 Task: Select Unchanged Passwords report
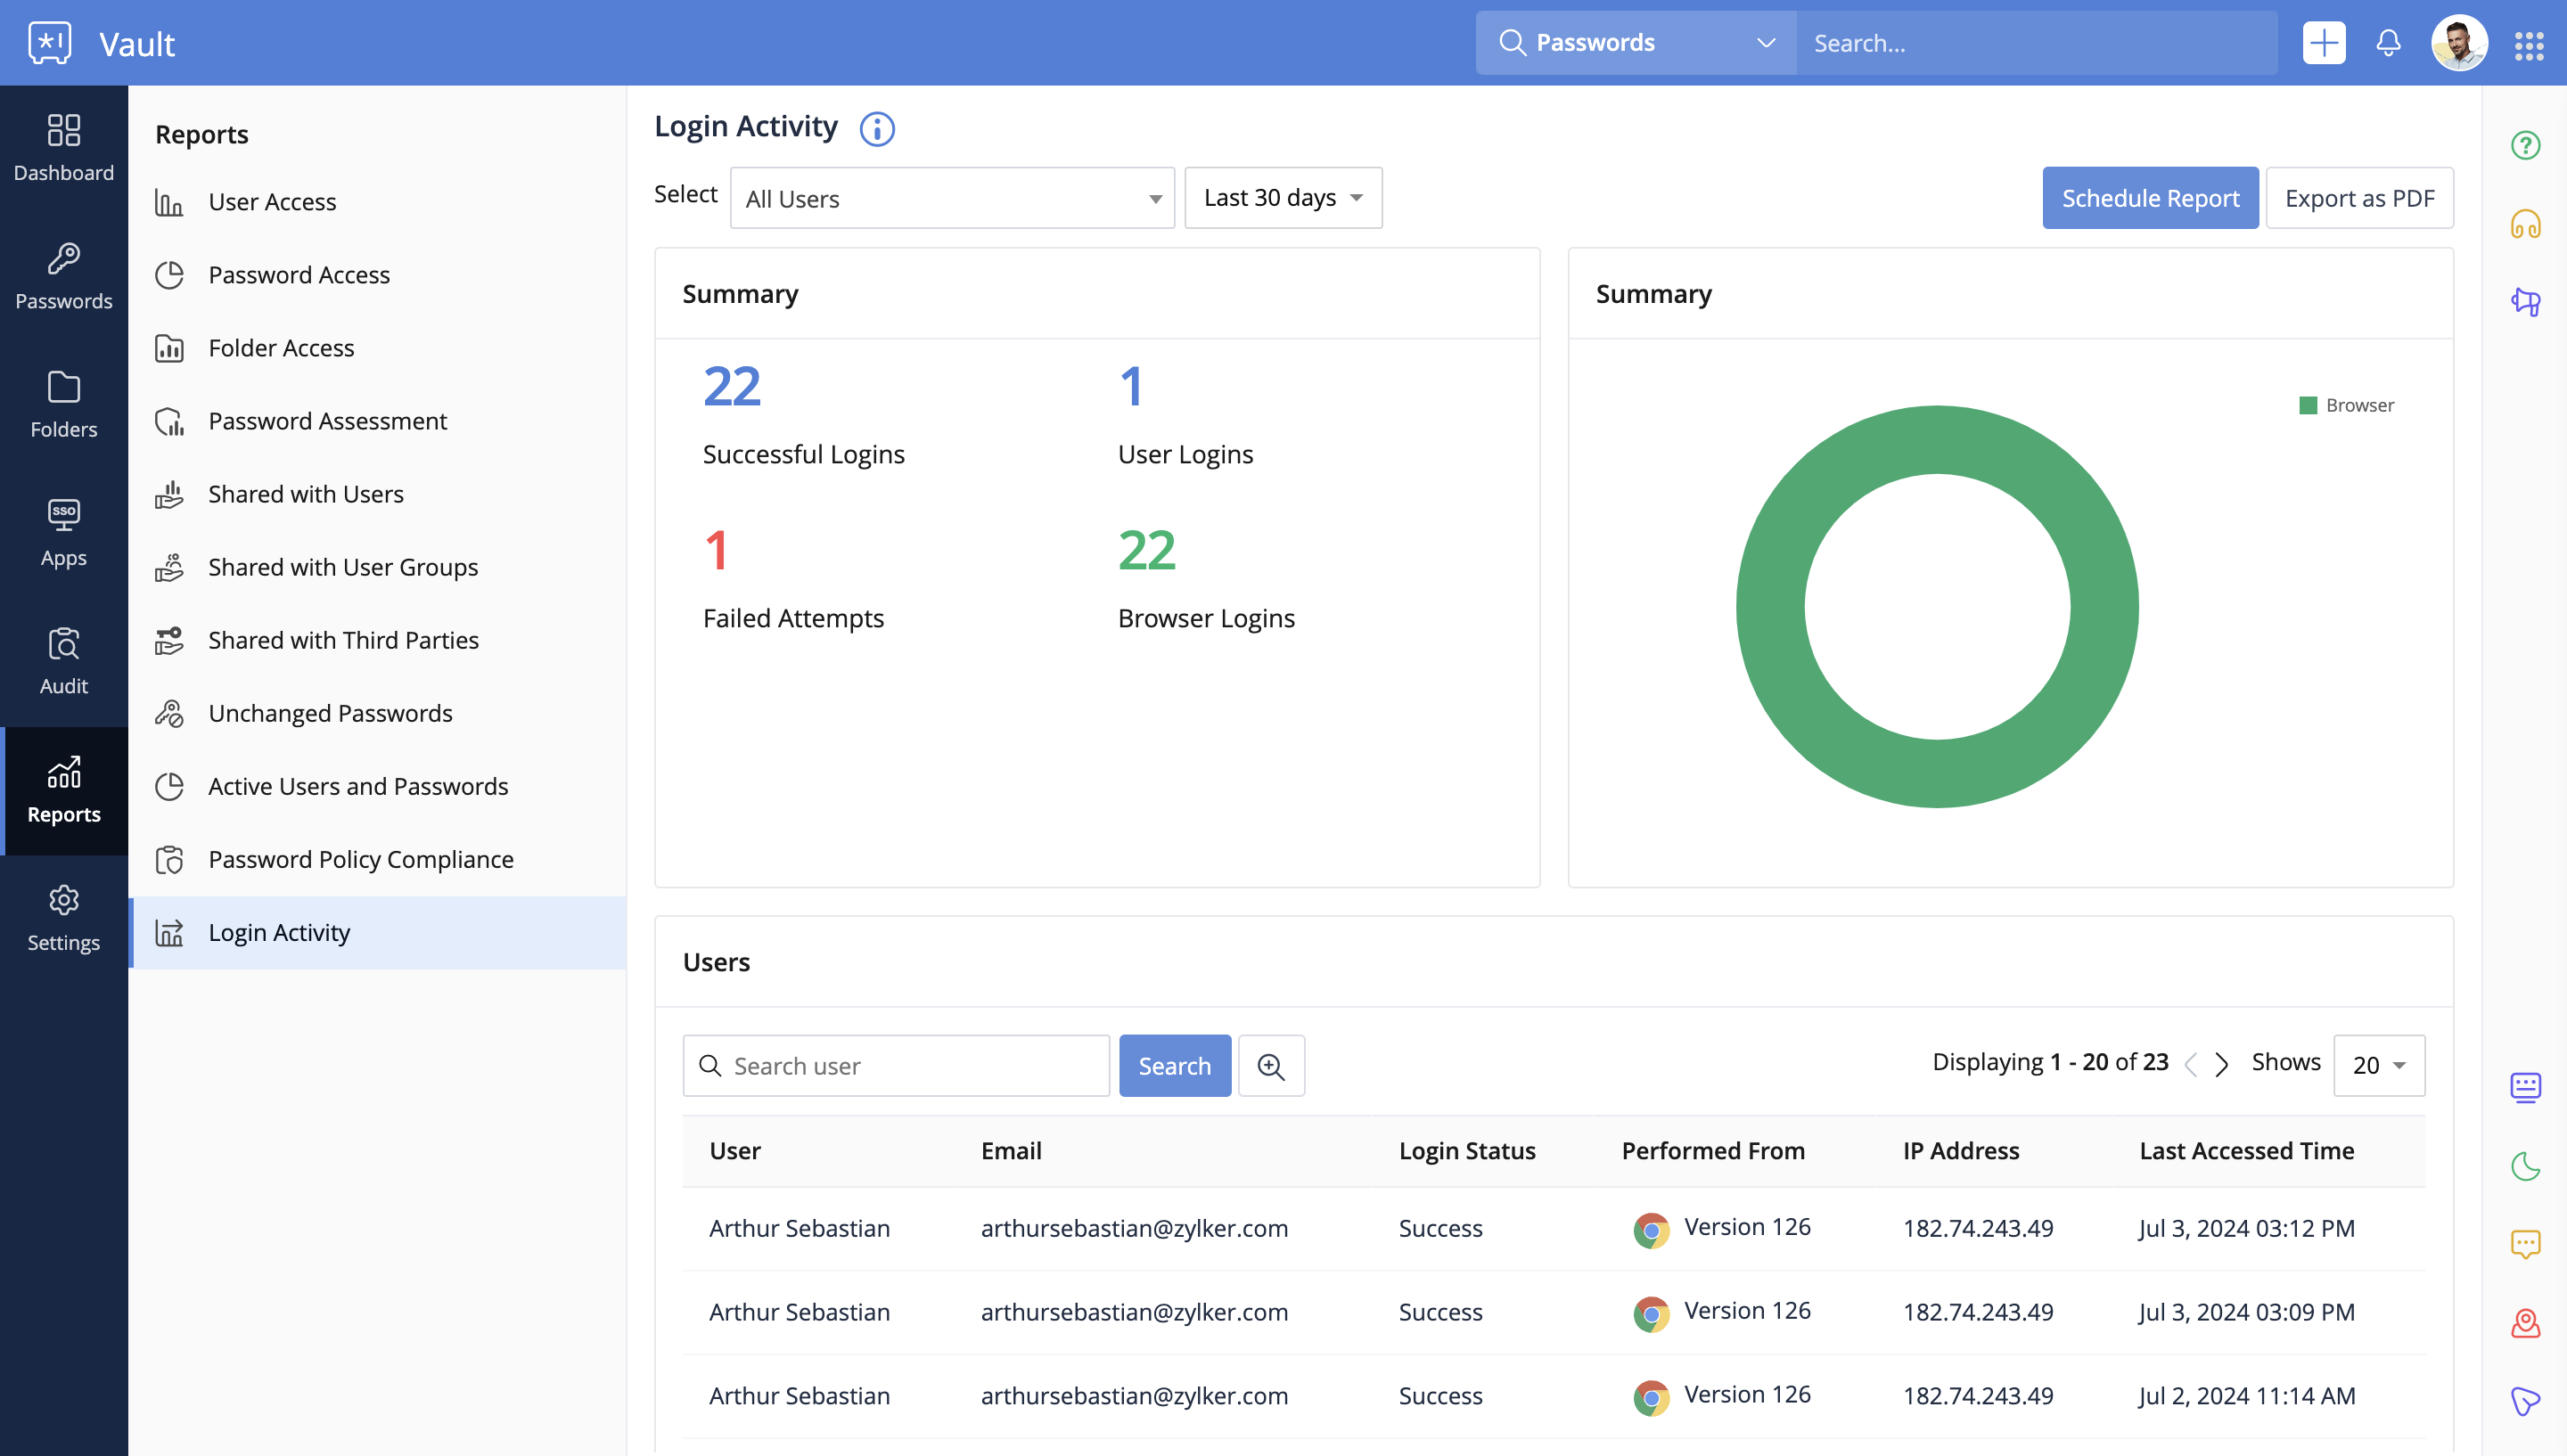pos(330,713)
